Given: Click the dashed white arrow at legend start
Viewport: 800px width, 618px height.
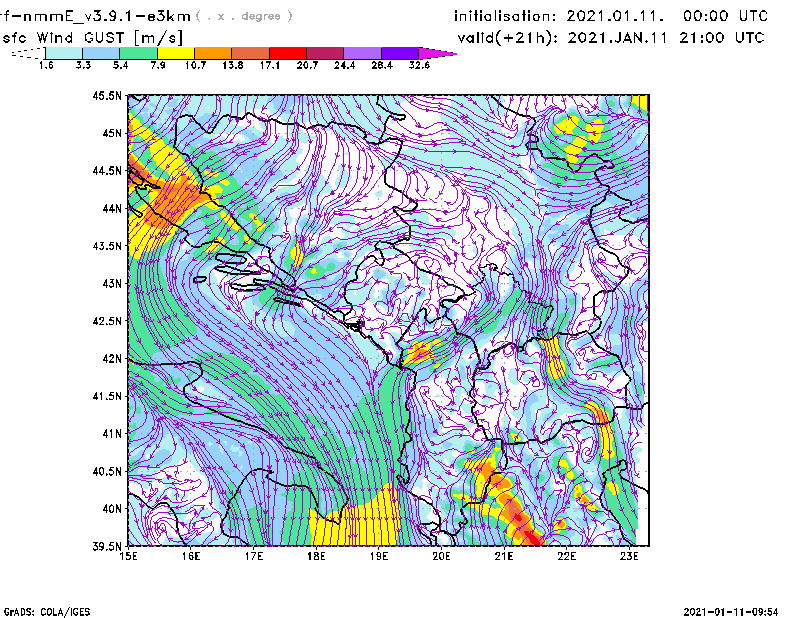Looking at the screenshot, I should click(x=28, y=53).
